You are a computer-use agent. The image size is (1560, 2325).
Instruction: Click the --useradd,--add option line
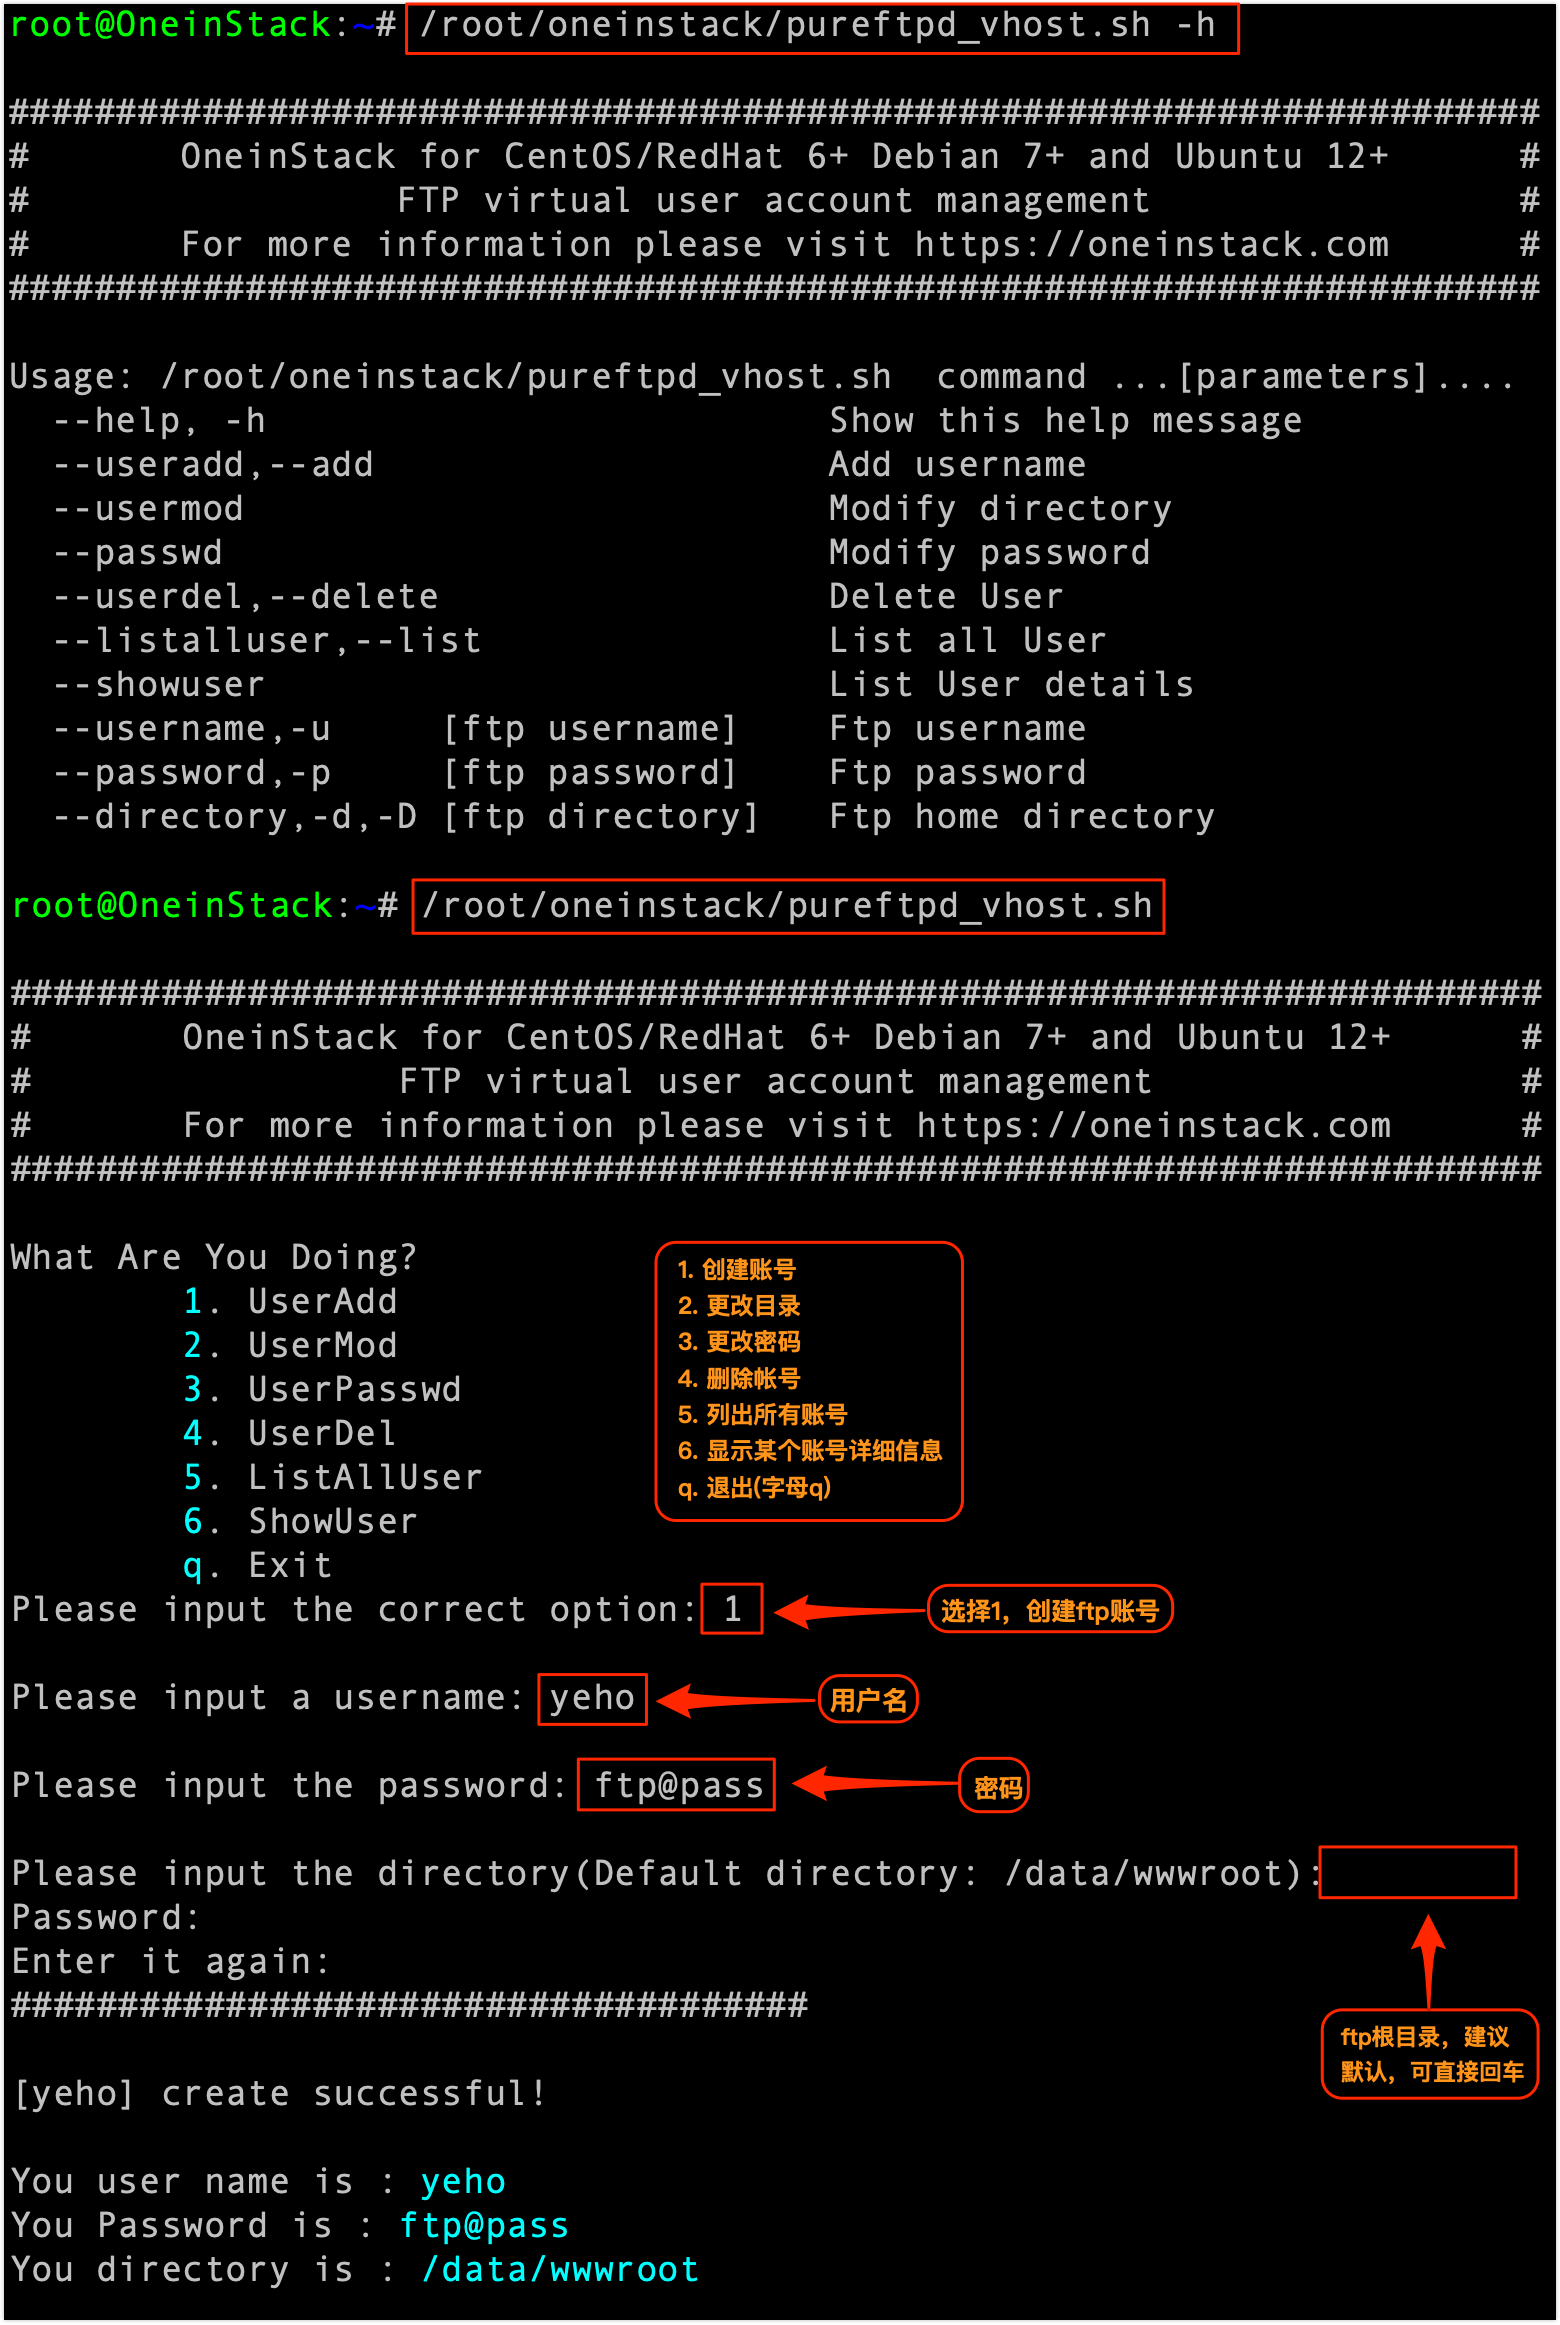(213, 465)
